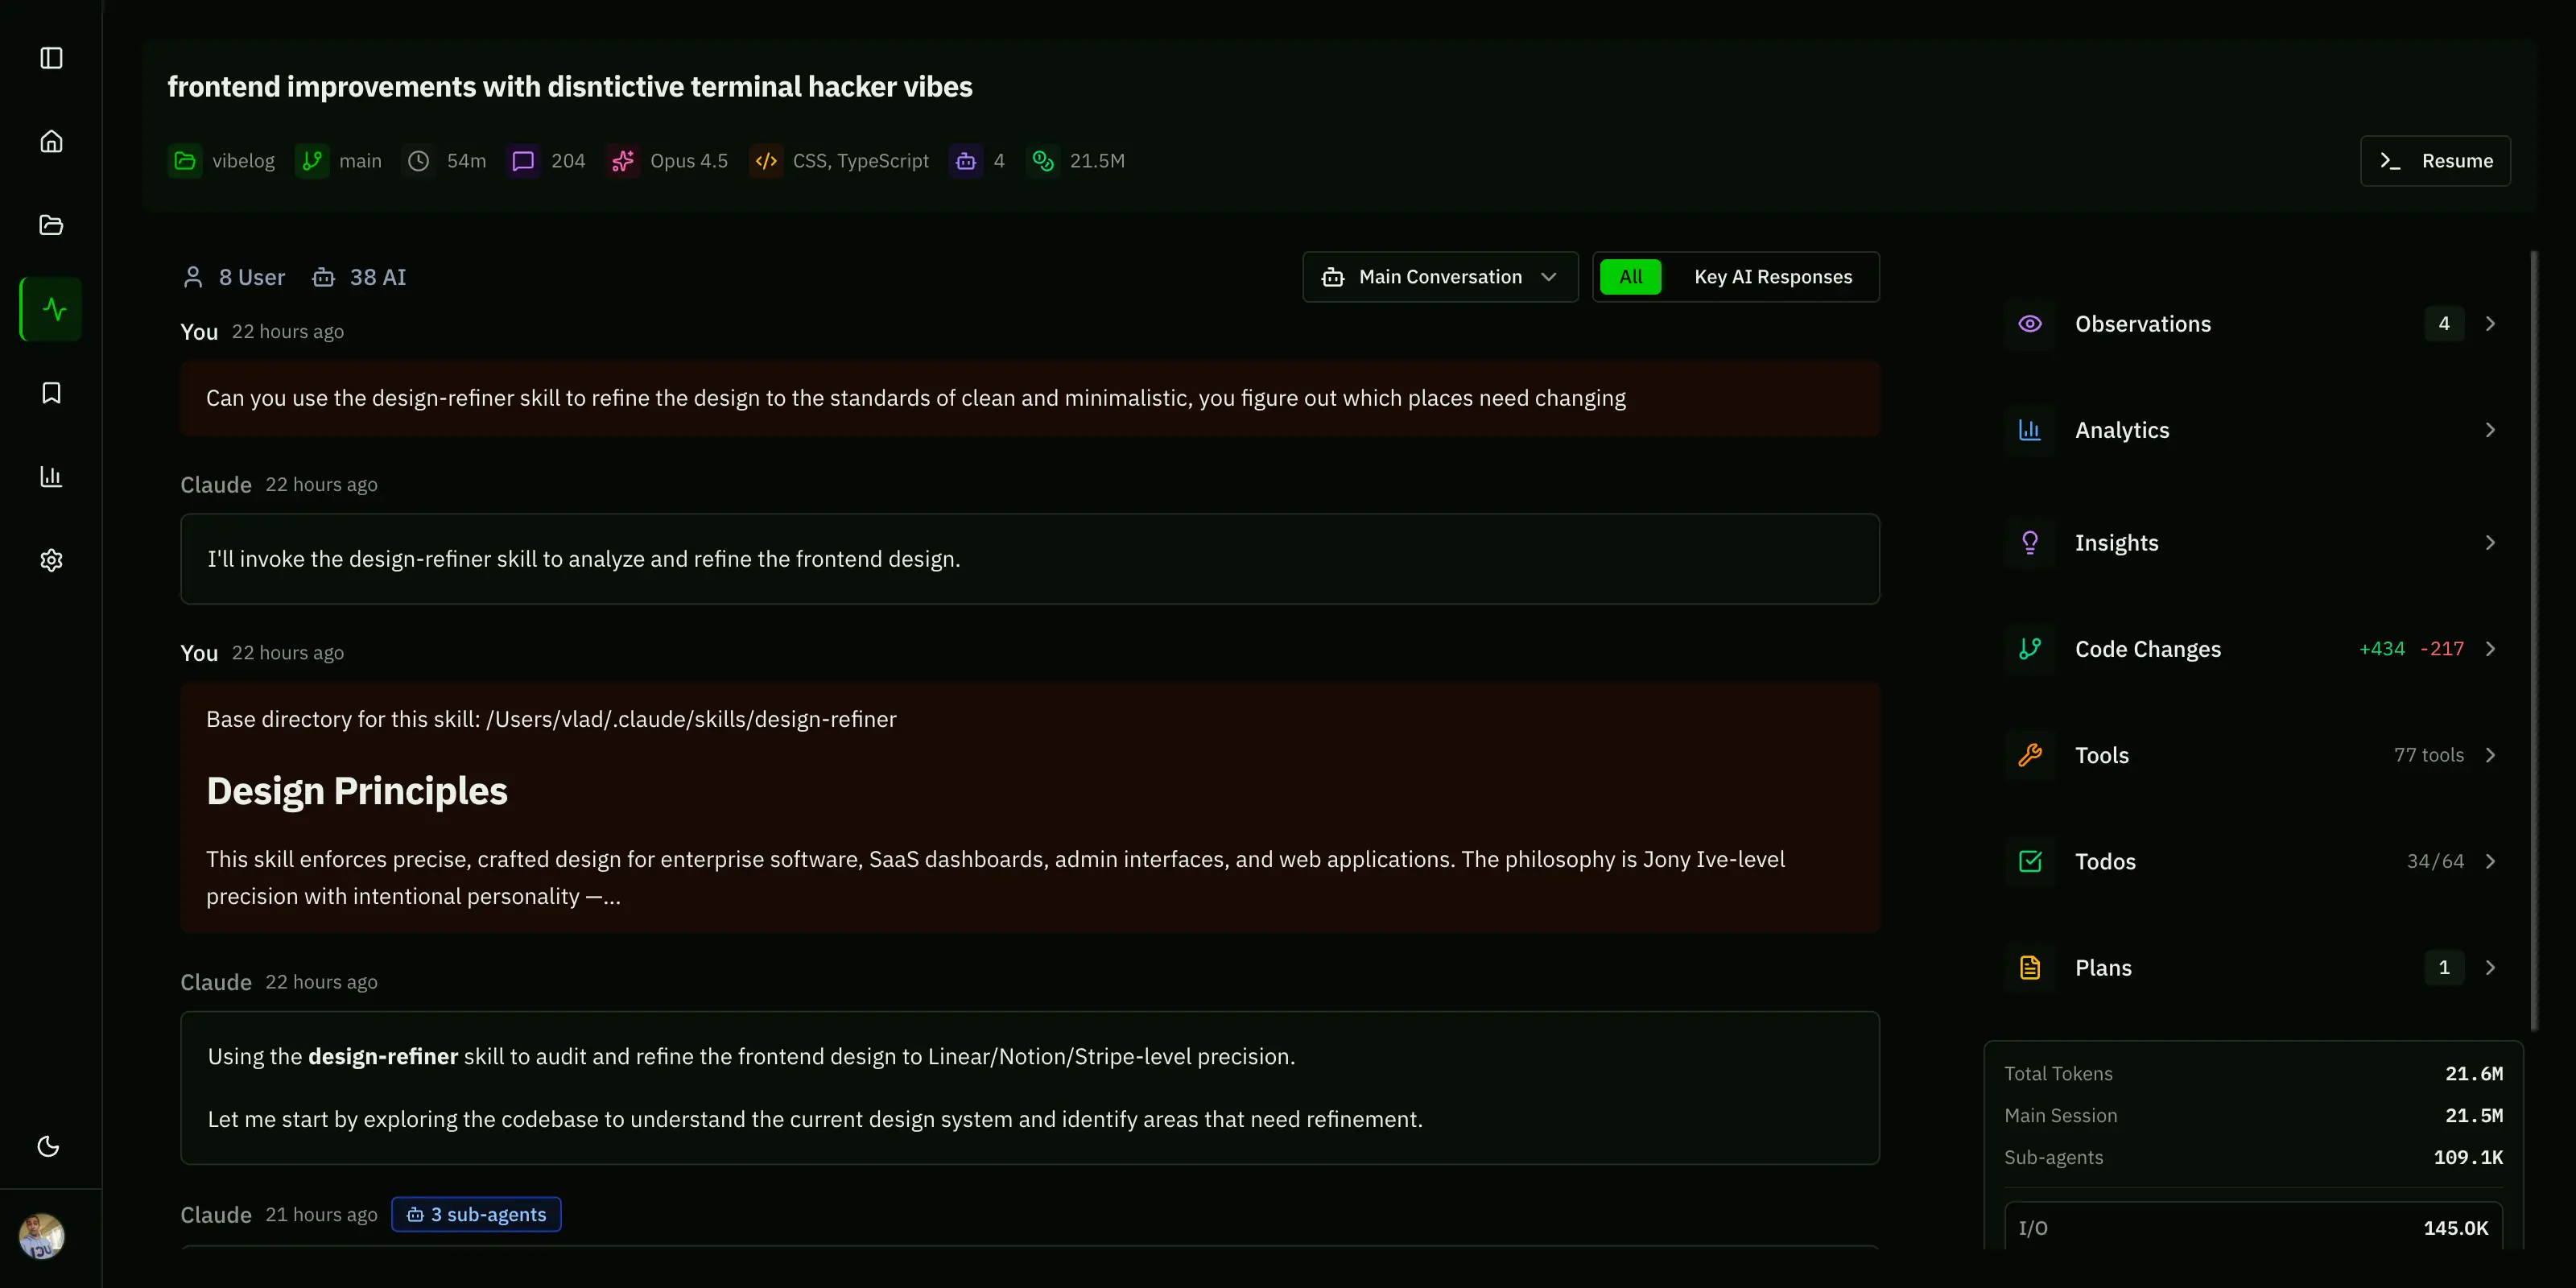Select the All filter toggle

click(x=1630, y=277)
